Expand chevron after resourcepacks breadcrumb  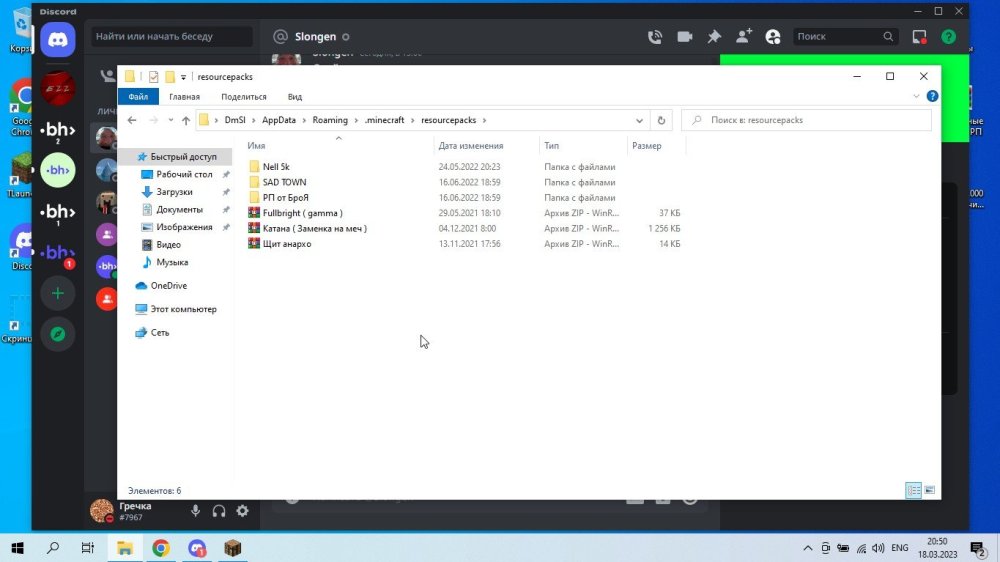(x=485, y=120)
